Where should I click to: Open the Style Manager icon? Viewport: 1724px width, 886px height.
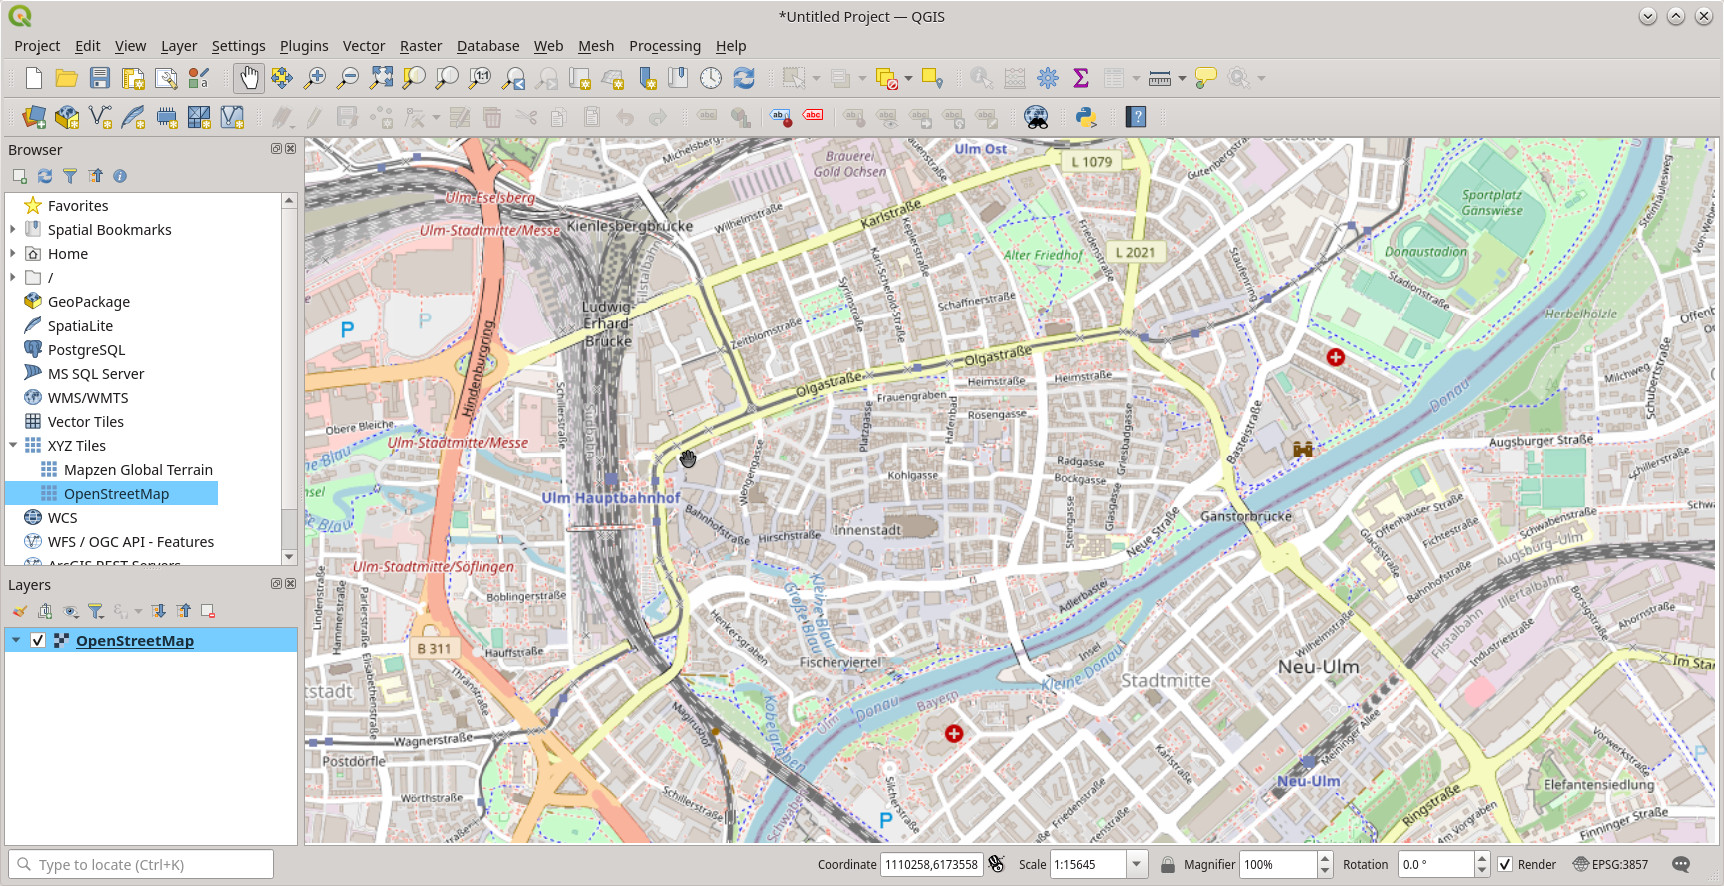(x=199, y=78)
